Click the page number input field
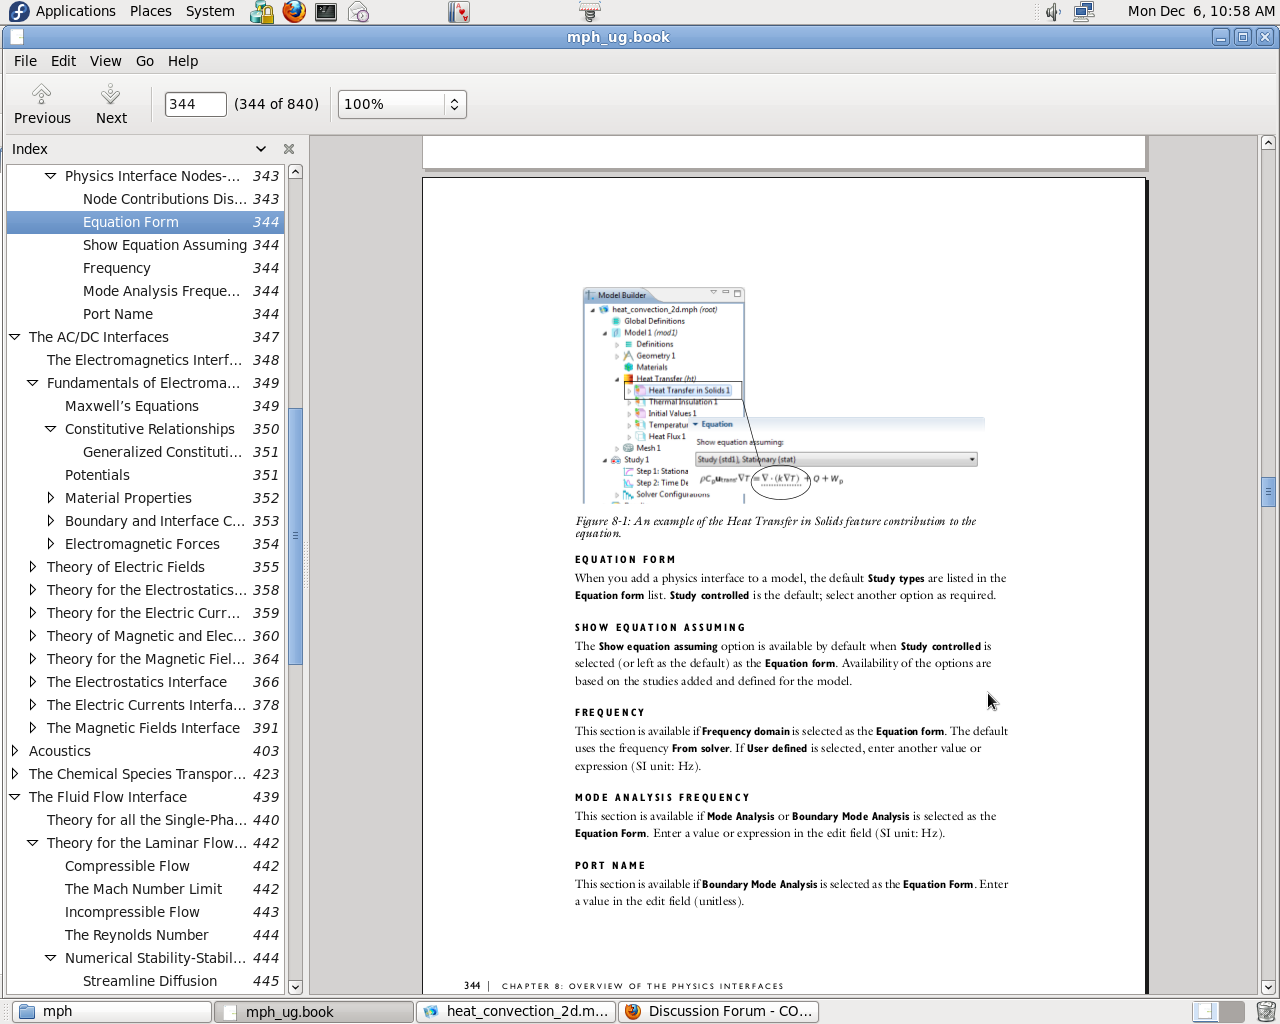This screenshot has width=1280, height=1024. (196, 104)
